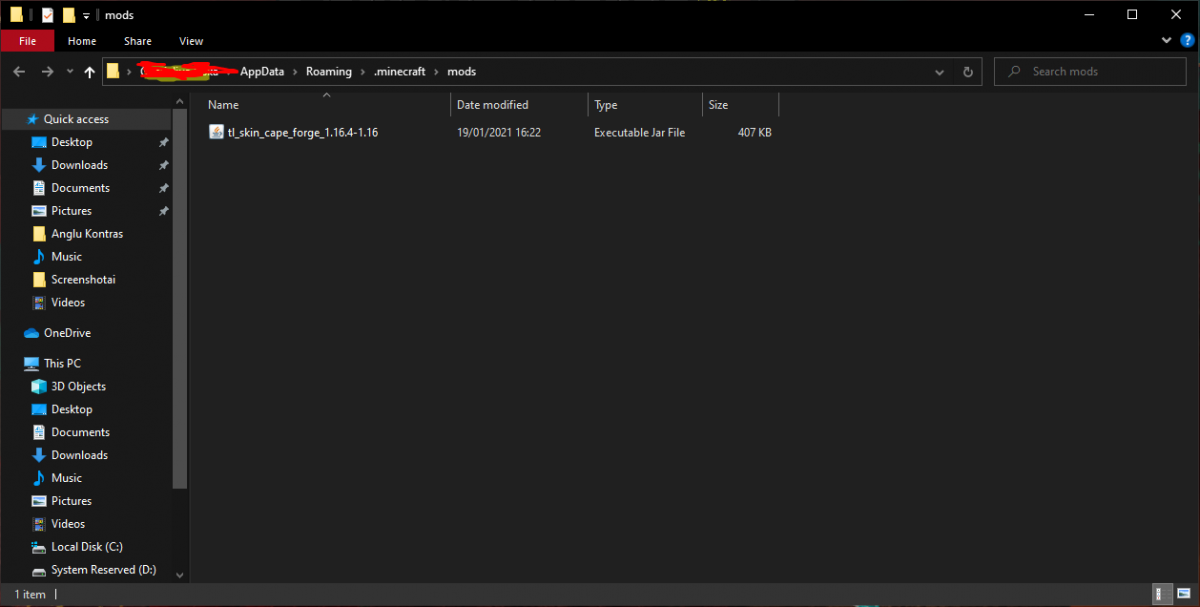Go forward with the Forward arrow
Screen dimensions: 1200x607
click(x=47, y=72)
